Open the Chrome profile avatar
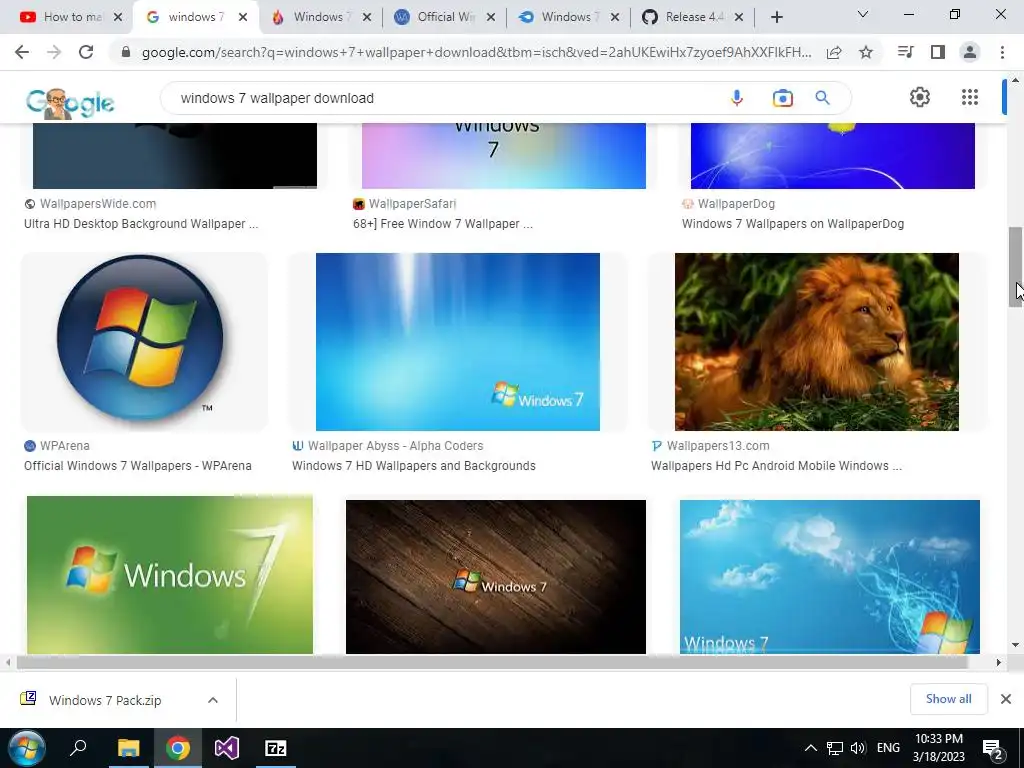 970,52
